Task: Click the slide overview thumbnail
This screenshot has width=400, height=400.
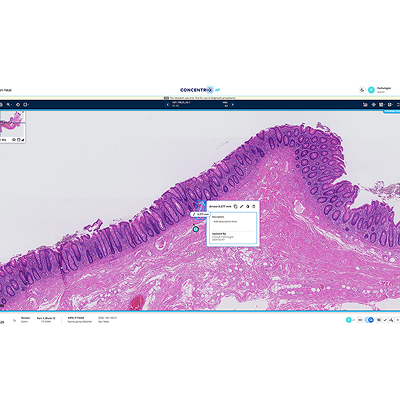Action: (x=12, y=124)
